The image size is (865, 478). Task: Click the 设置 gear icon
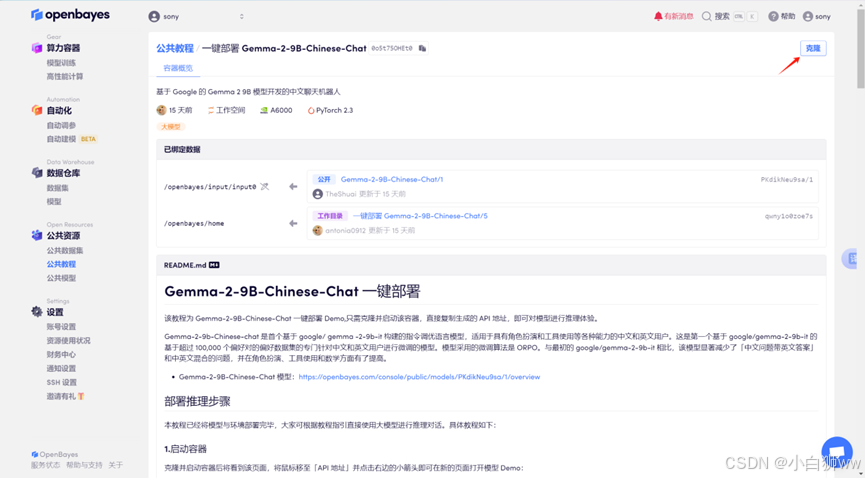(x=37, y=312)
